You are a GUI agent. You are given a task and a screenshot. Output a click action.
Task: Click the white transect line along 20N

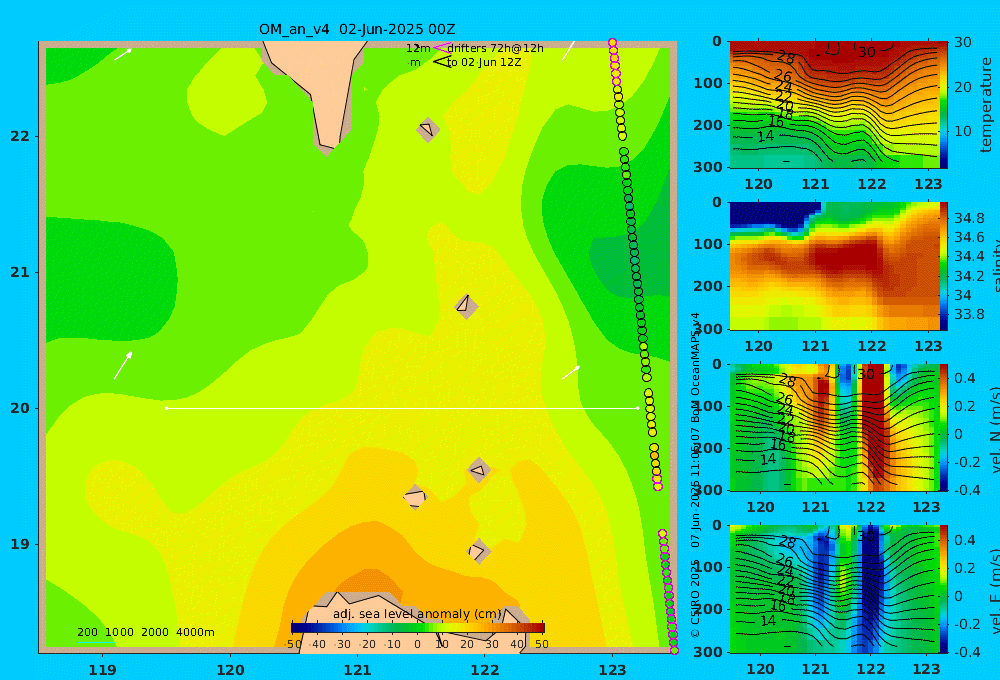tap(402, 408)
